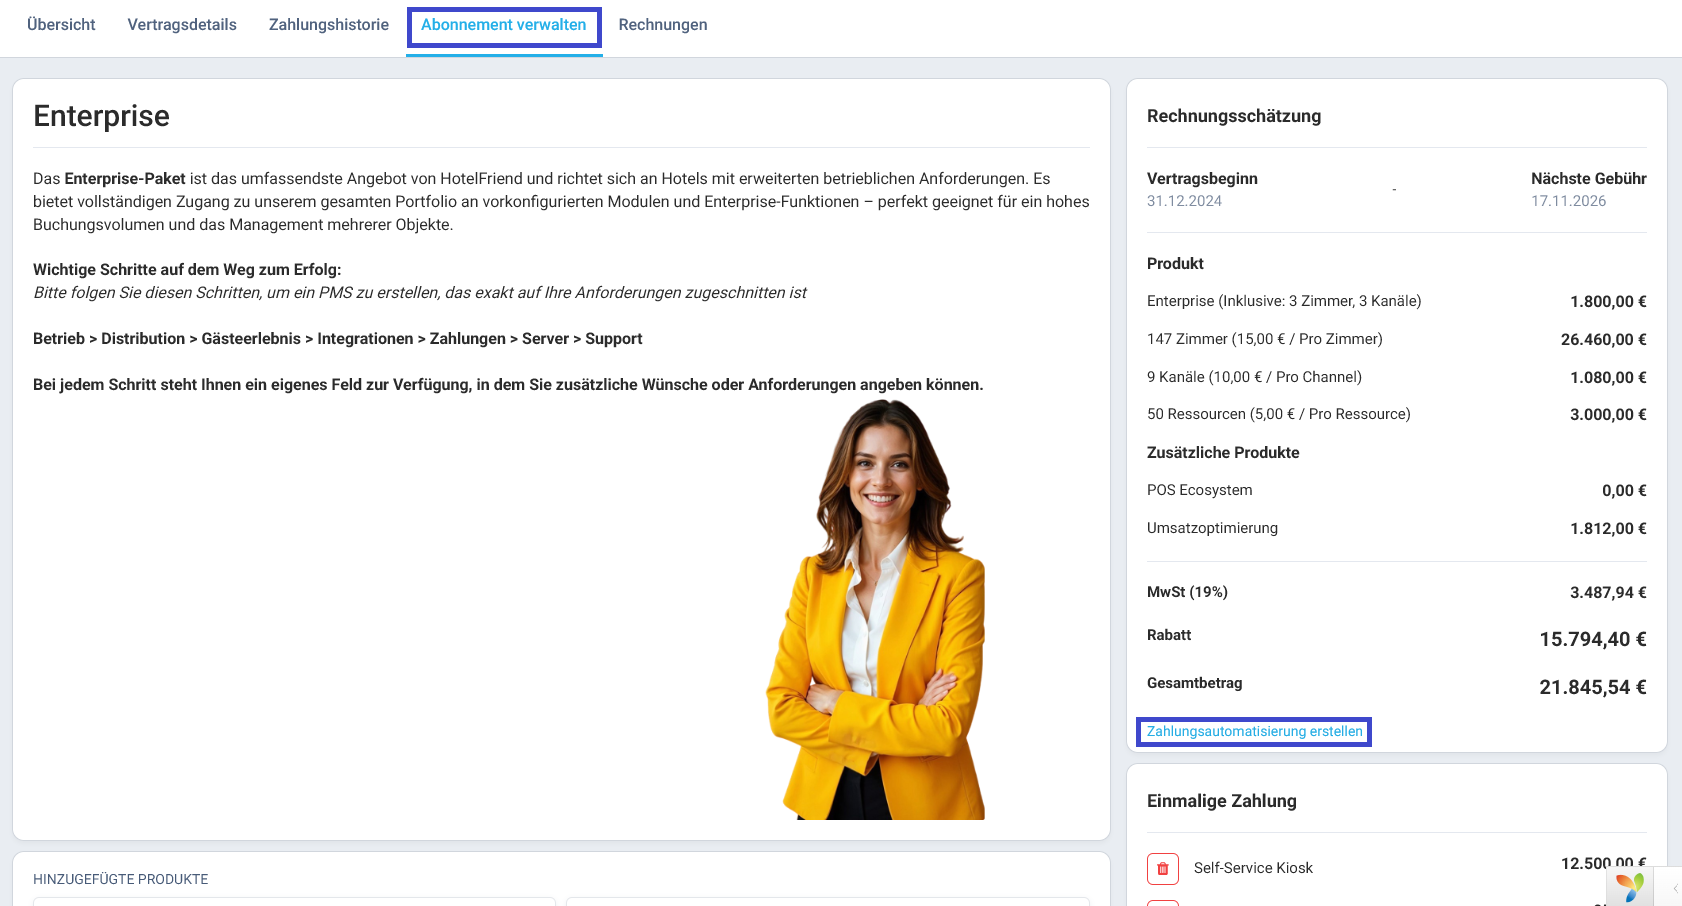Click the HINZUGEFÜGTE PRODUKTE section label
Image resolution: width=1682 pixels, height=906 pixels.
(121, 879)
